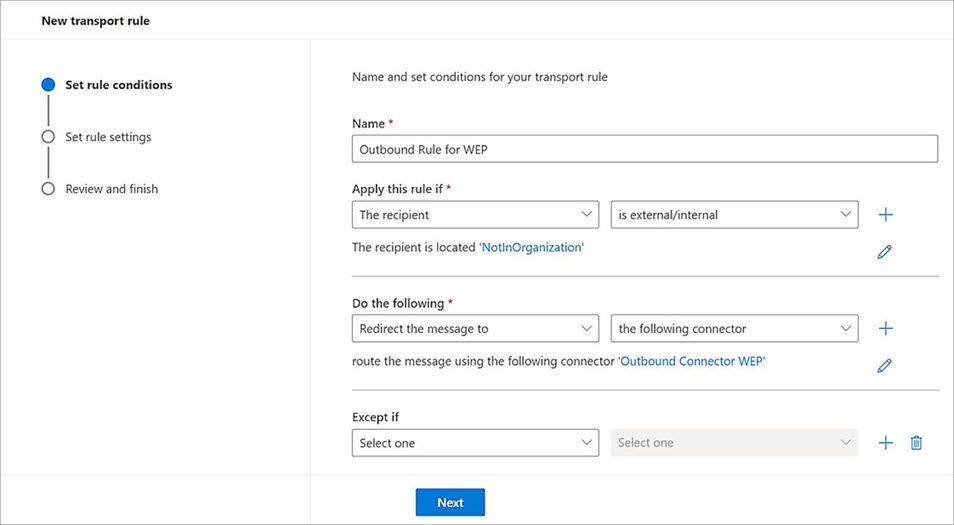Delete the exception with the trash icon
Screen dimensions: 954x525
click(x=916, y=443)
